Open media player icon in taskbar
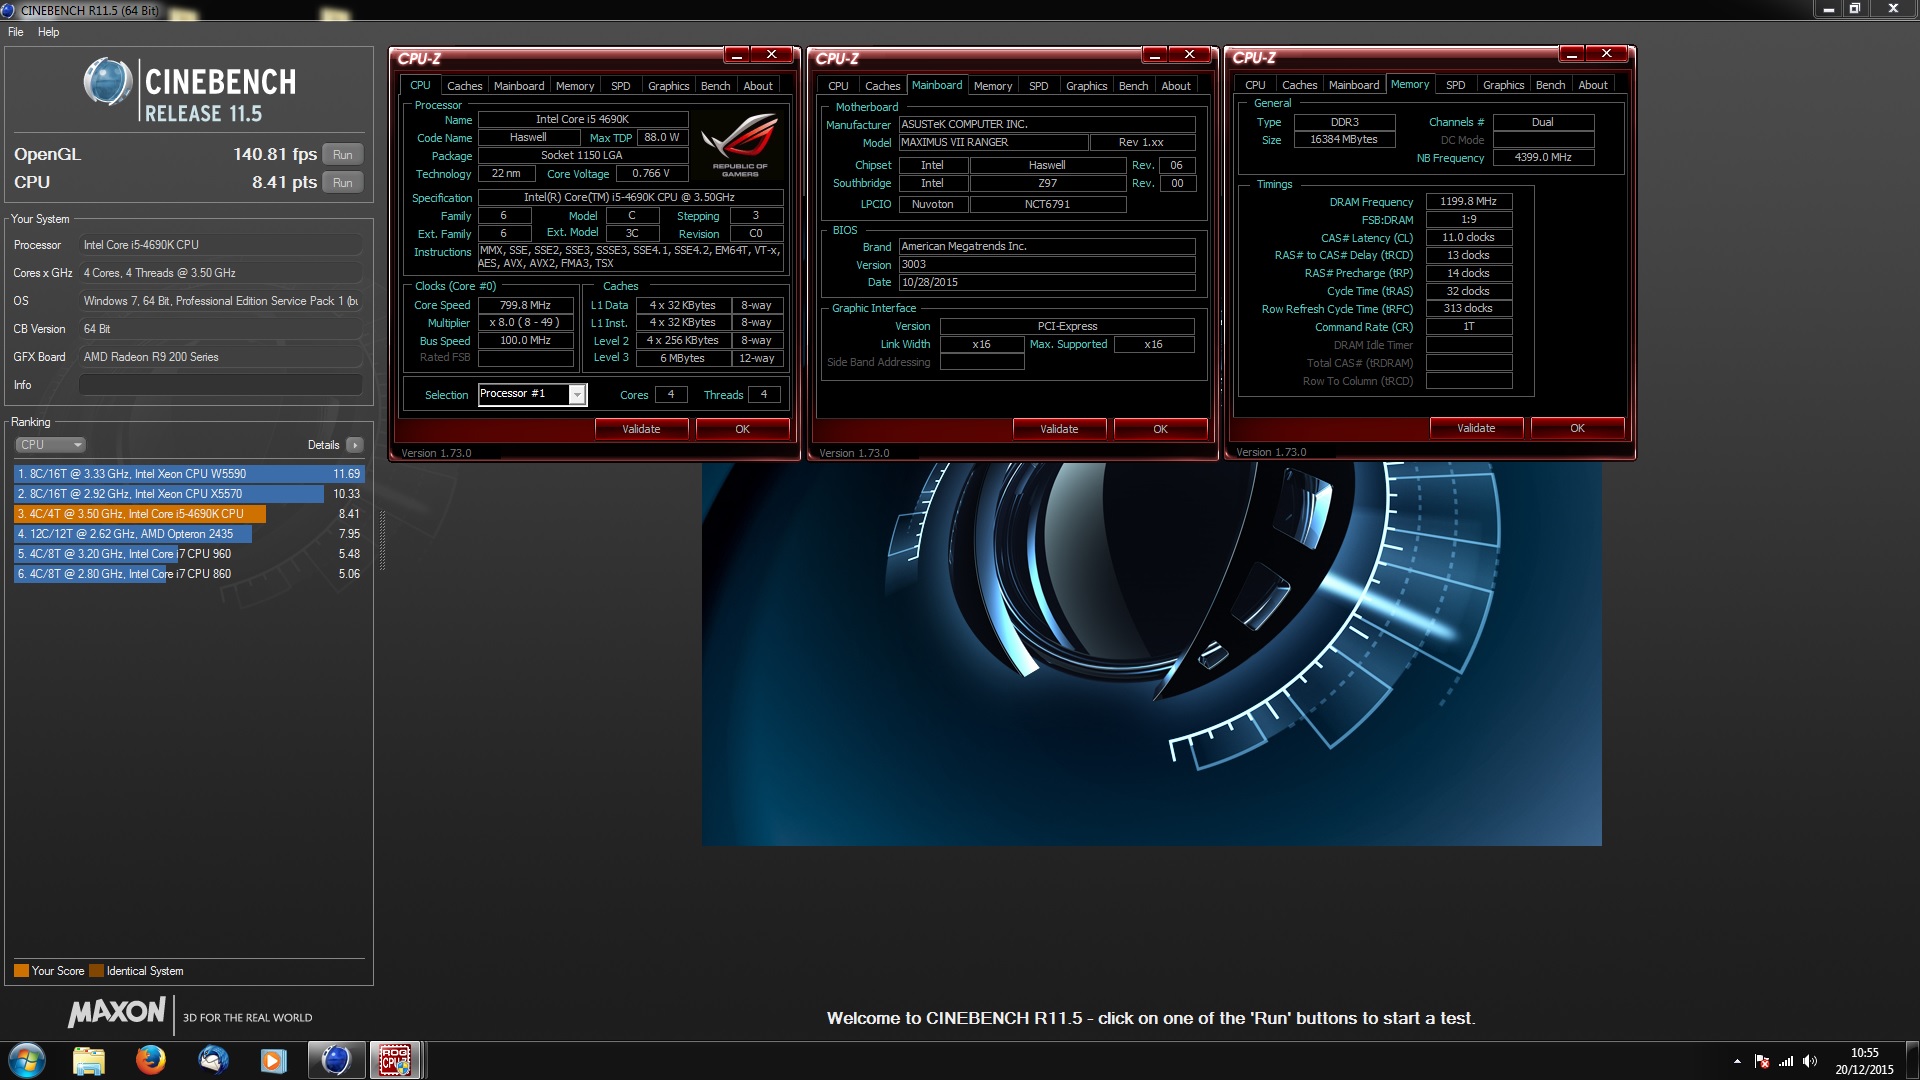This screenshot has width=1920, height=1080. point(273,1060)
